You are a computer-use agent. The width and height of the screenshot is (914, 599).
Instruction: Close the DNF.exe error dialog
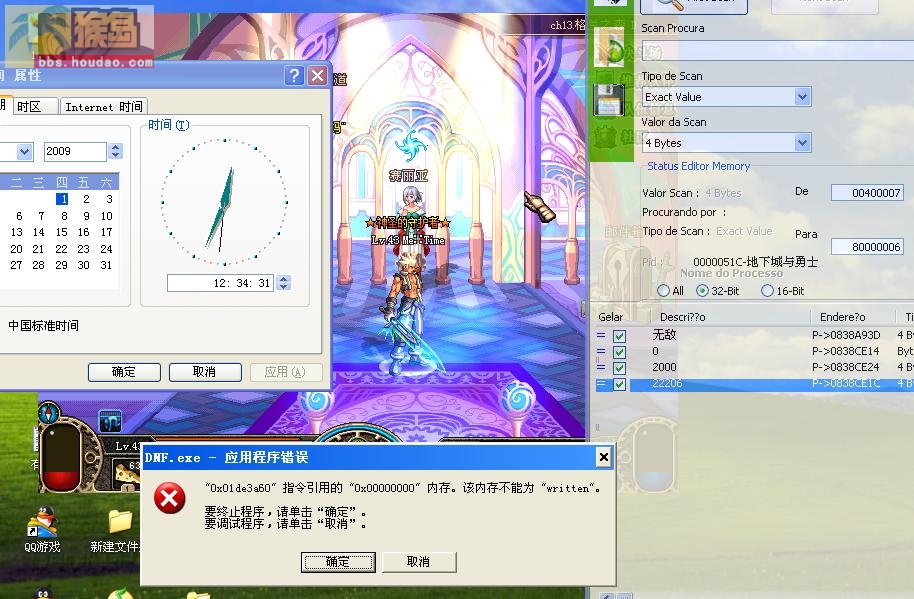604,457
